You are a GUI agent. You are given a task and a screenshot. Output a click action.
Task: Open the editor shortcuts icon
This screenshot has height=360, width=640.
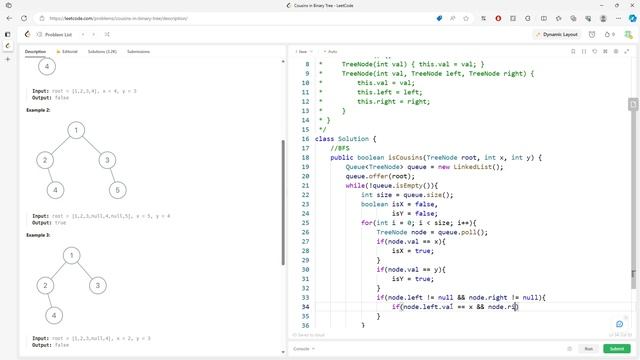tap(605, 51)
